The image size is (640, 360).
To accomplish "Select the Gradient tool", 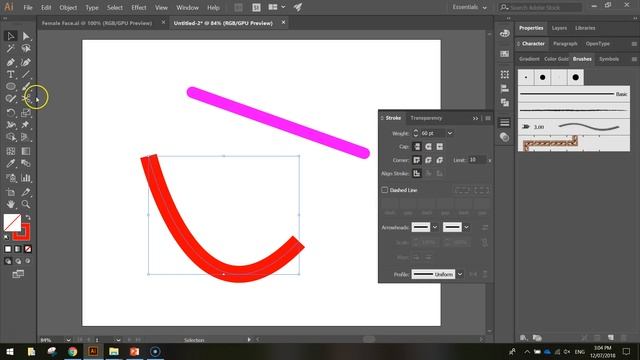I will pyautogui.click(x=26, y=151).
